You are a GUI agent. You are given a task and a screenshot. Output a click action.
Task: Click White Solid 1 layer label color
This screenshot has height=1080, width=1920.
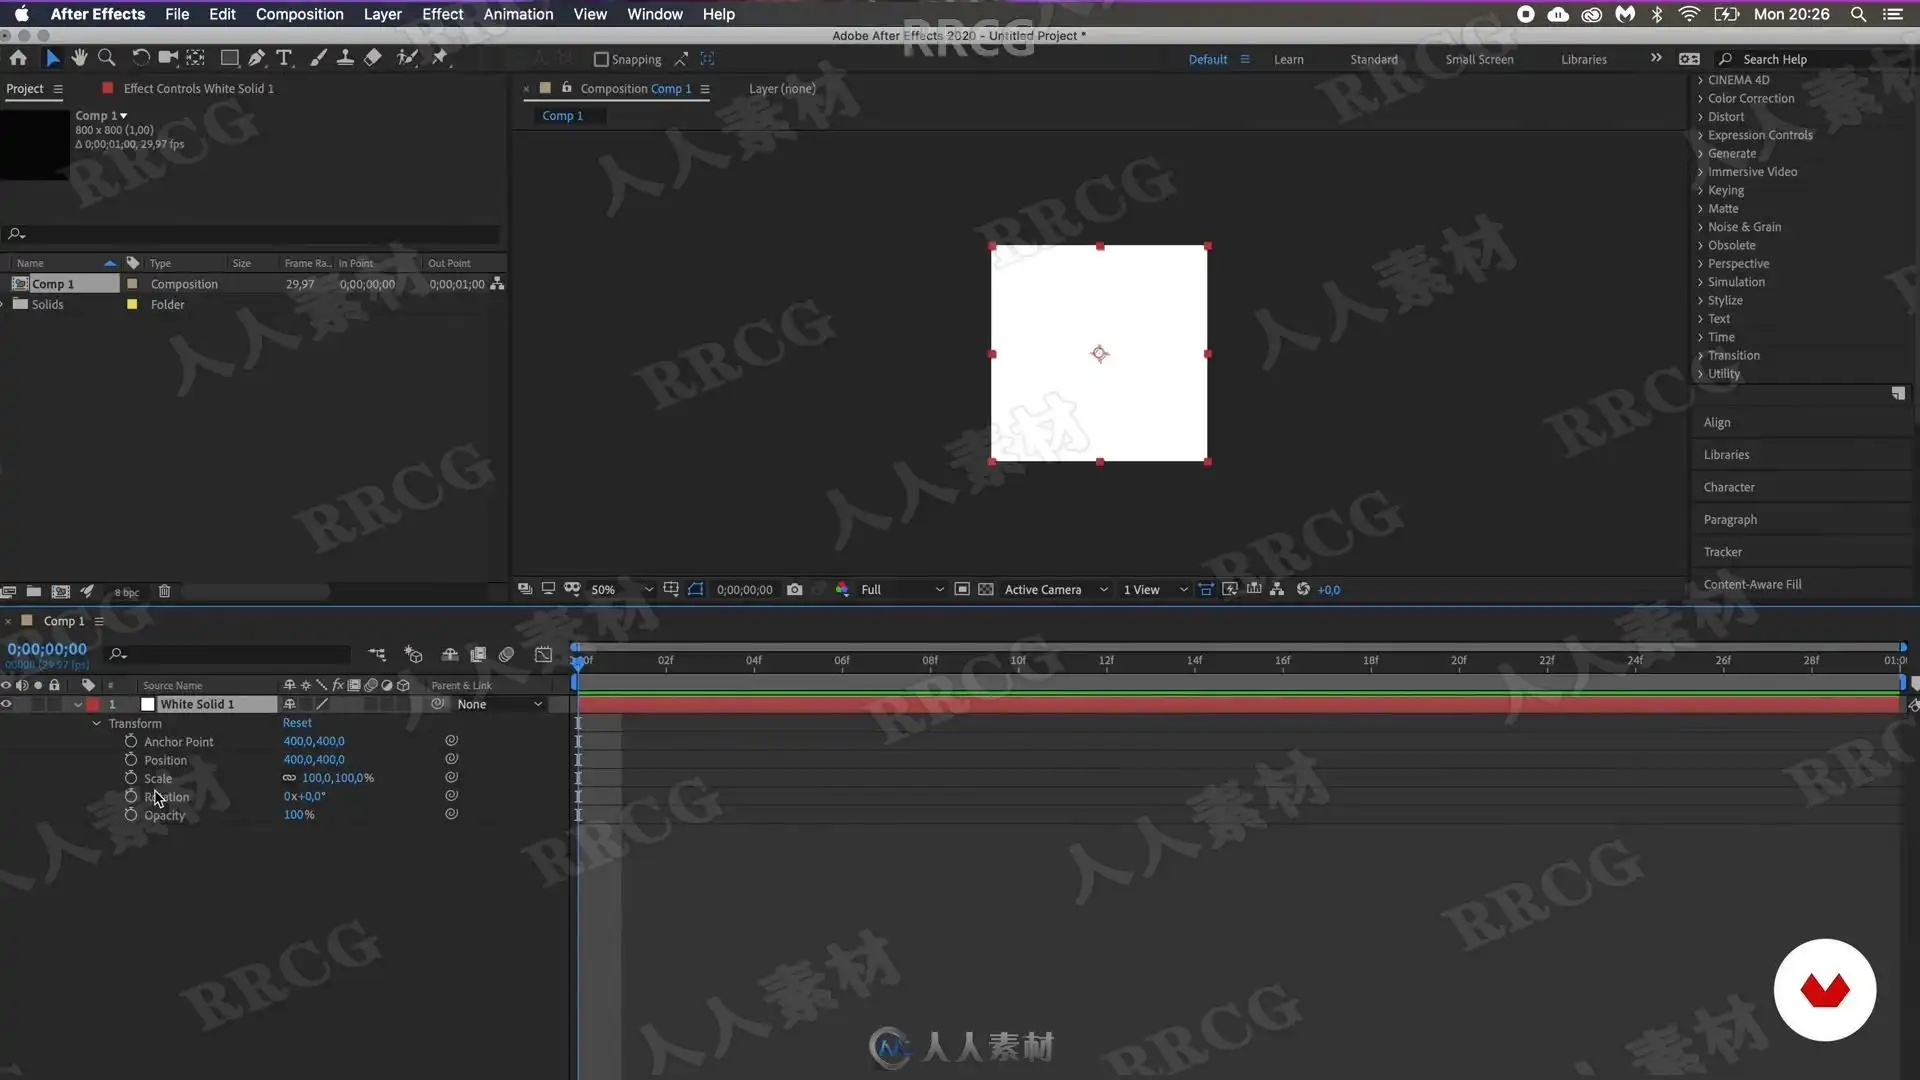93,704
